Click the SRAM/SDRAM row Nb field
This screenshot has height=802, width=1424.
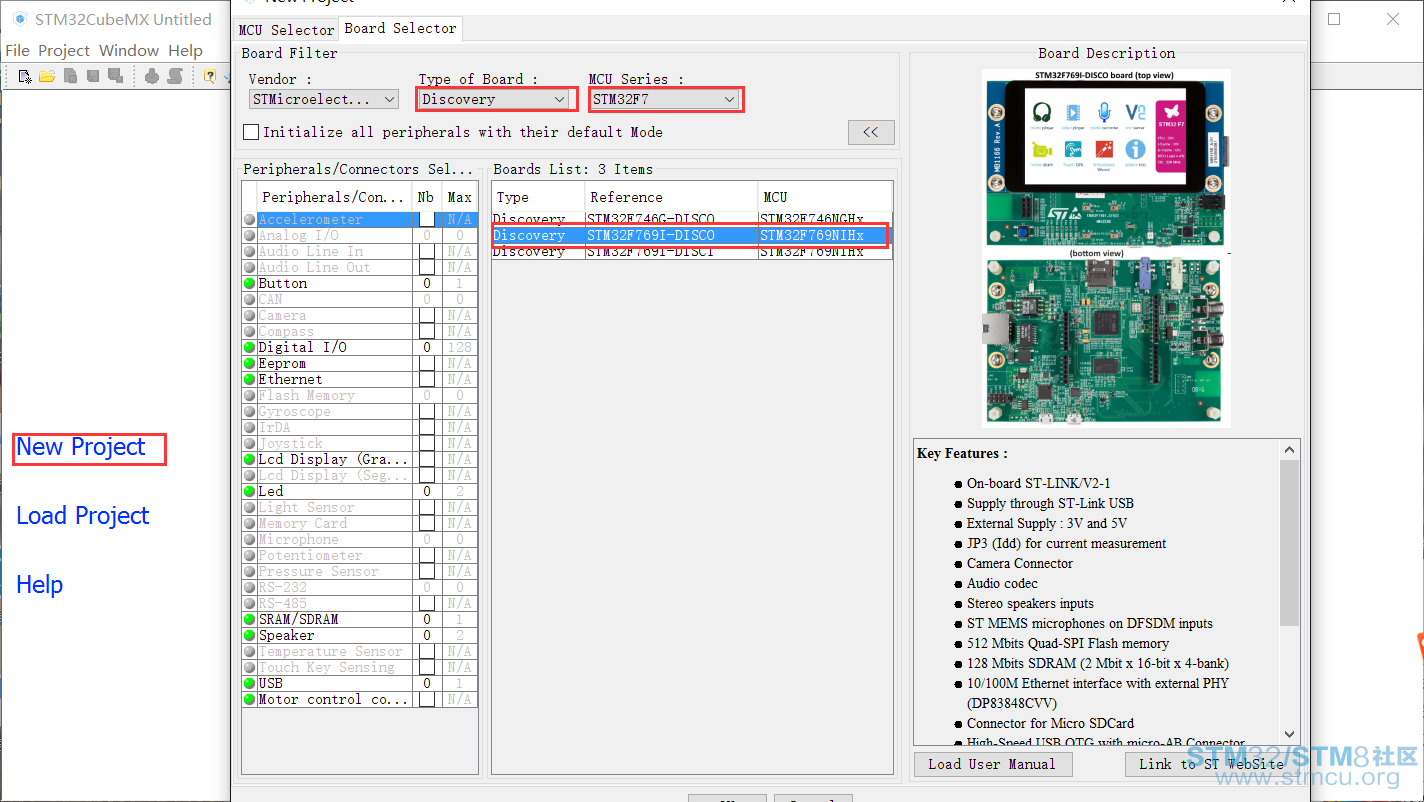click(427, 620)
